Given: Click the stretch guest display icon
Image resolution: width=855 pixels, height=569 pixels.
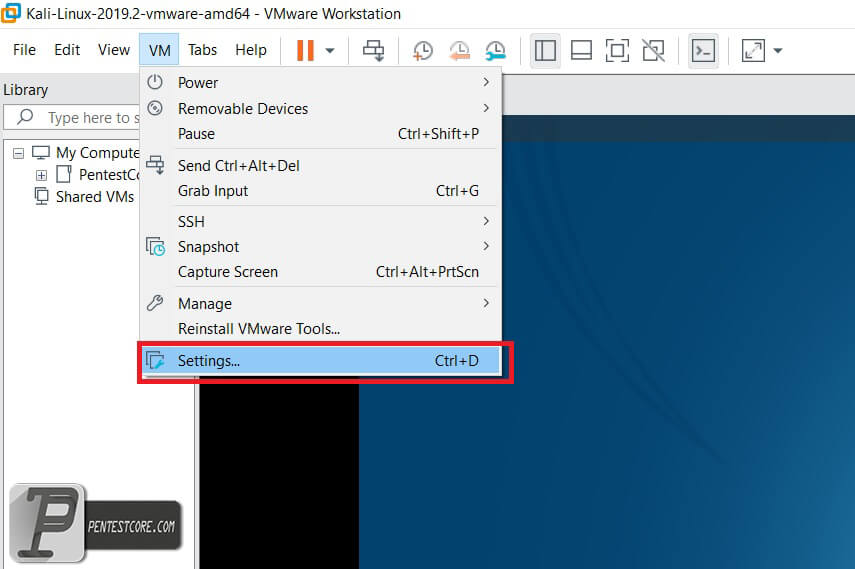Looking at the screenshot, I should coord(753,51).
